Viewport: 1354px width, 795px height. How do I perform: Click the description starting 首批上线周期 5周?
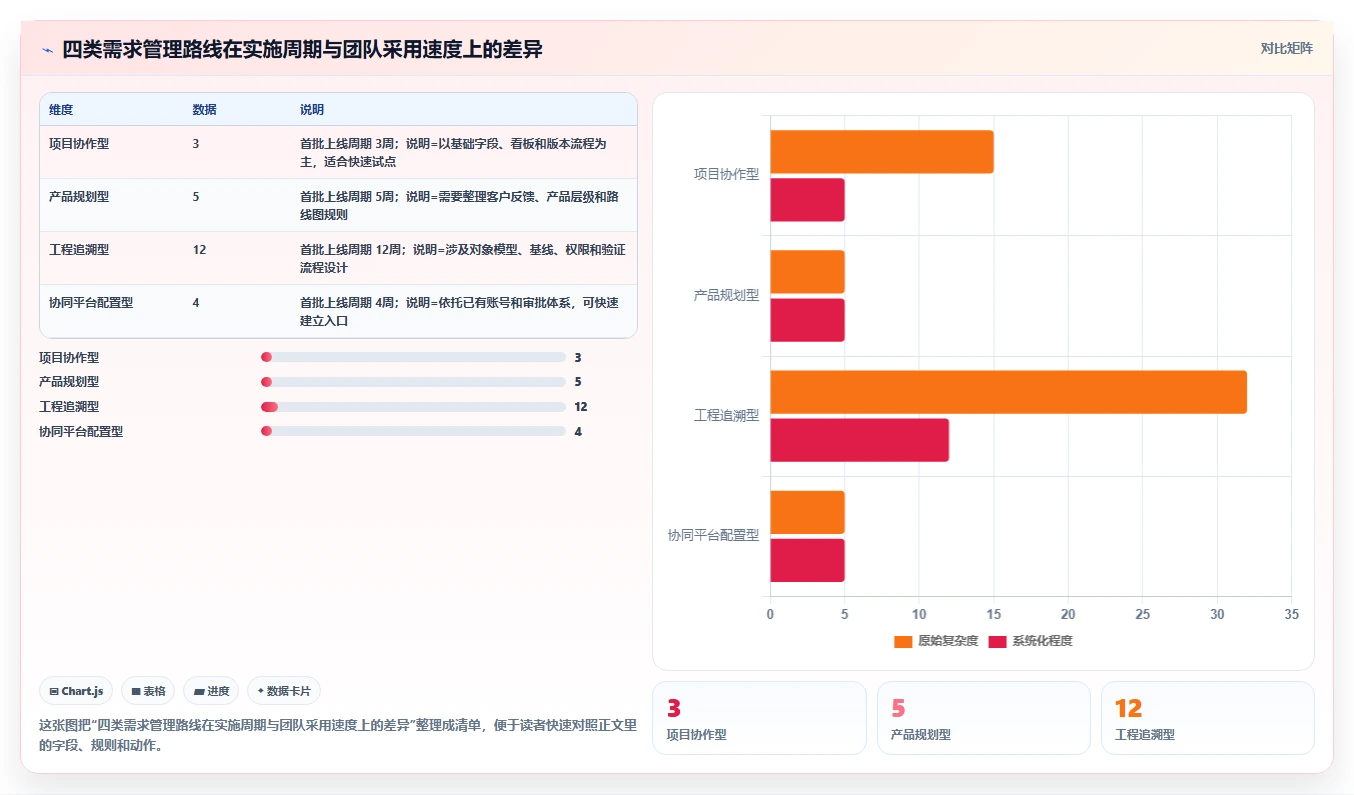(x=459, y=205)
